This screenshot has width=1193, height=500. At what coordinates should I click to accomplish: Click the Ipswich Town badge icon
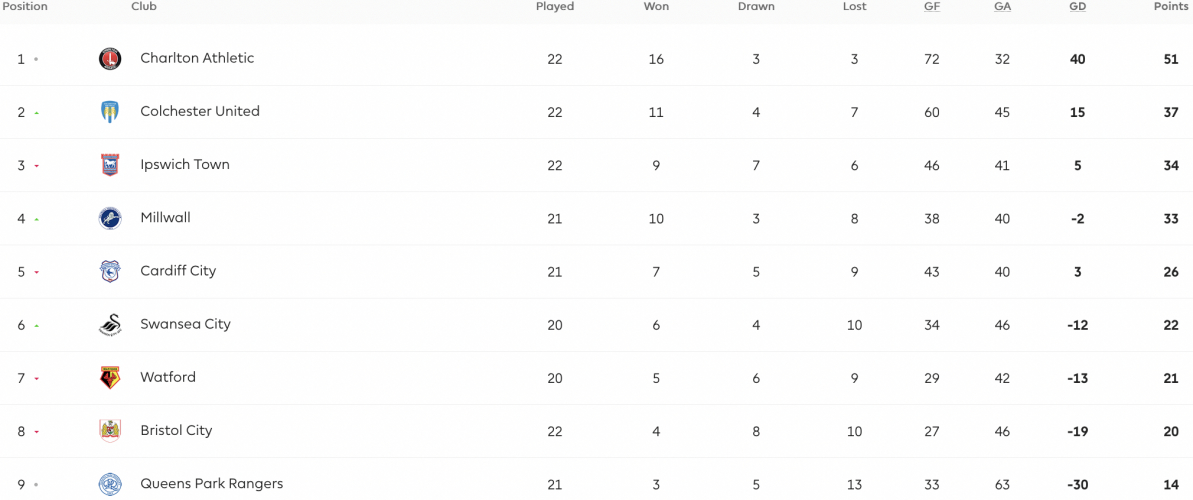pos(110,165)
